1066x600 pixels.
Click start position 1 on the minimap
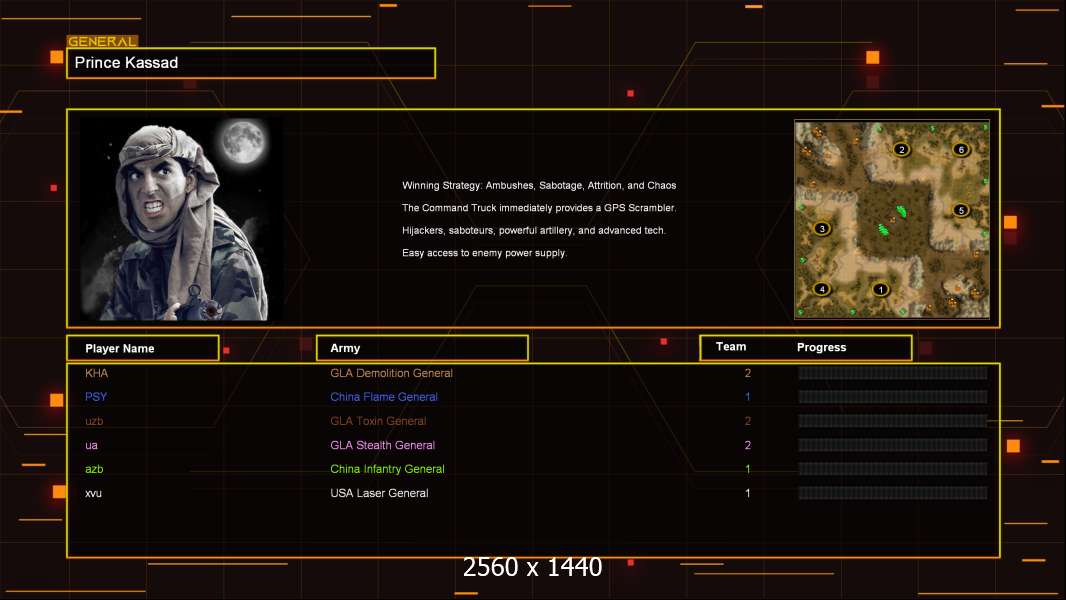[880, 290]
